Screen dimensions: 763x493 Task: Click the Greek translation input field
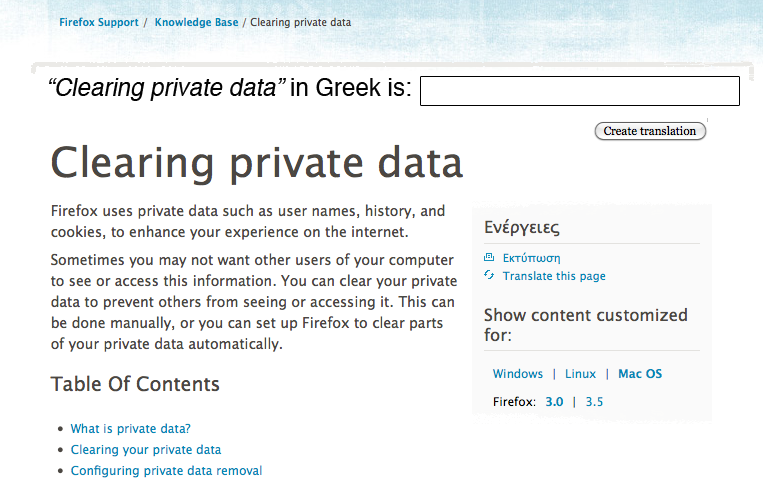coord(580,91)
